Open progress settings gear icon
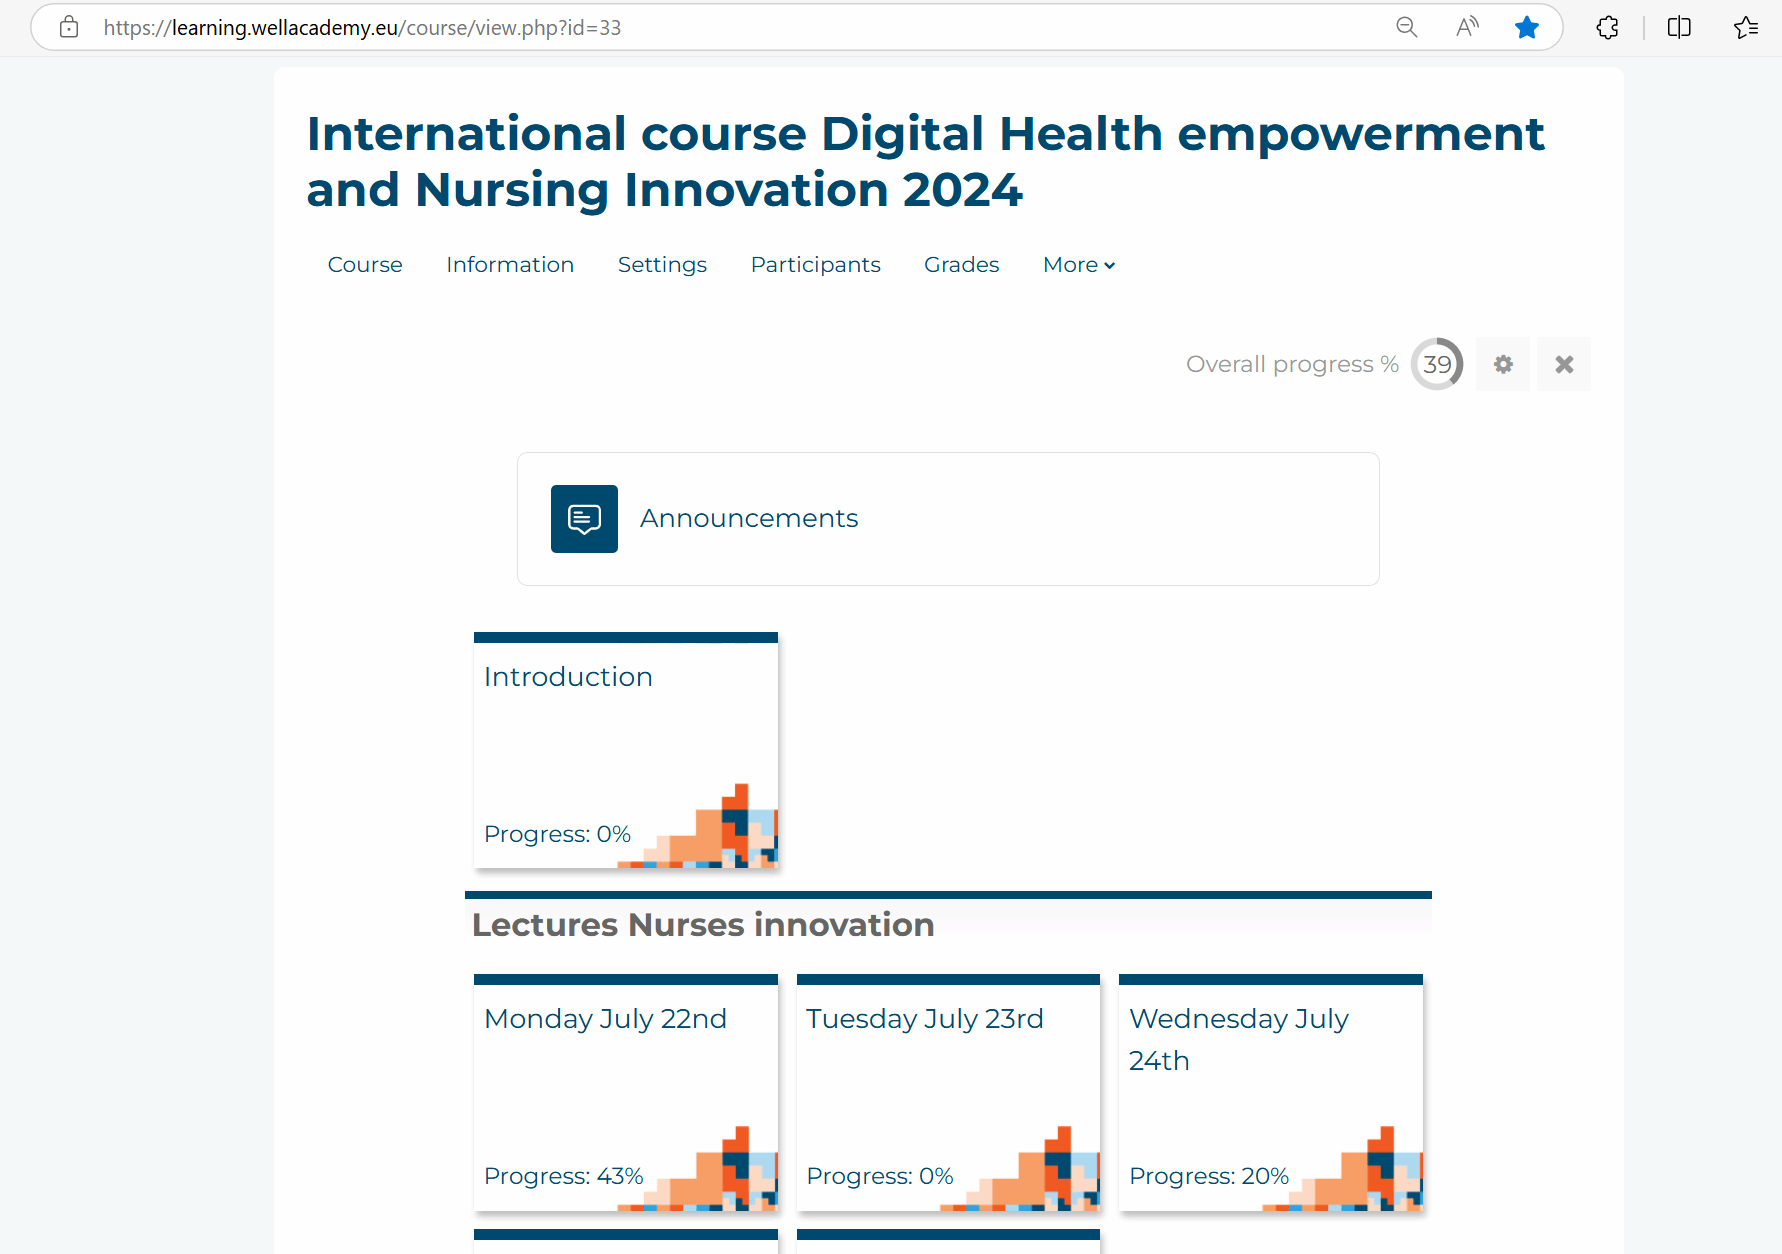Viewport: 1782px width, 1254px height. click(1503, 364)
